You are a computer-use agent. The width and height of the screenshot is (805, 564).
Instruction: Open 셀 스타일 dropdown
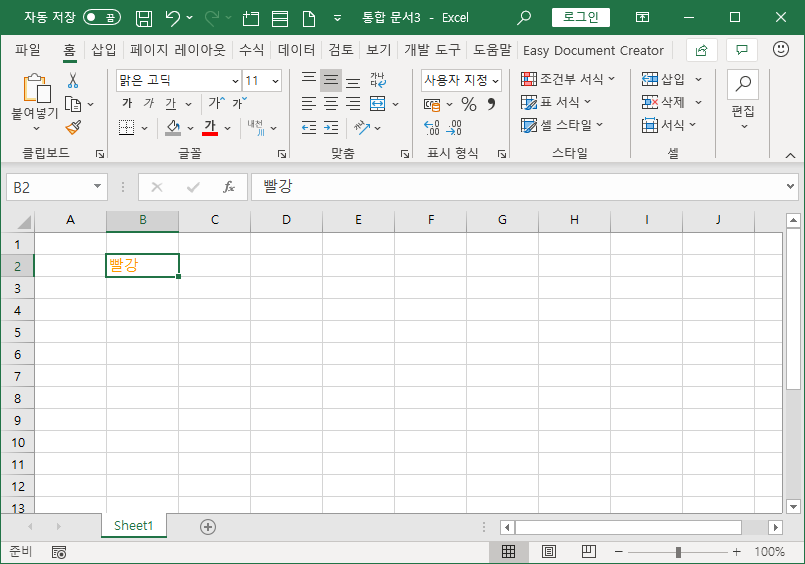tap(562, 125)
